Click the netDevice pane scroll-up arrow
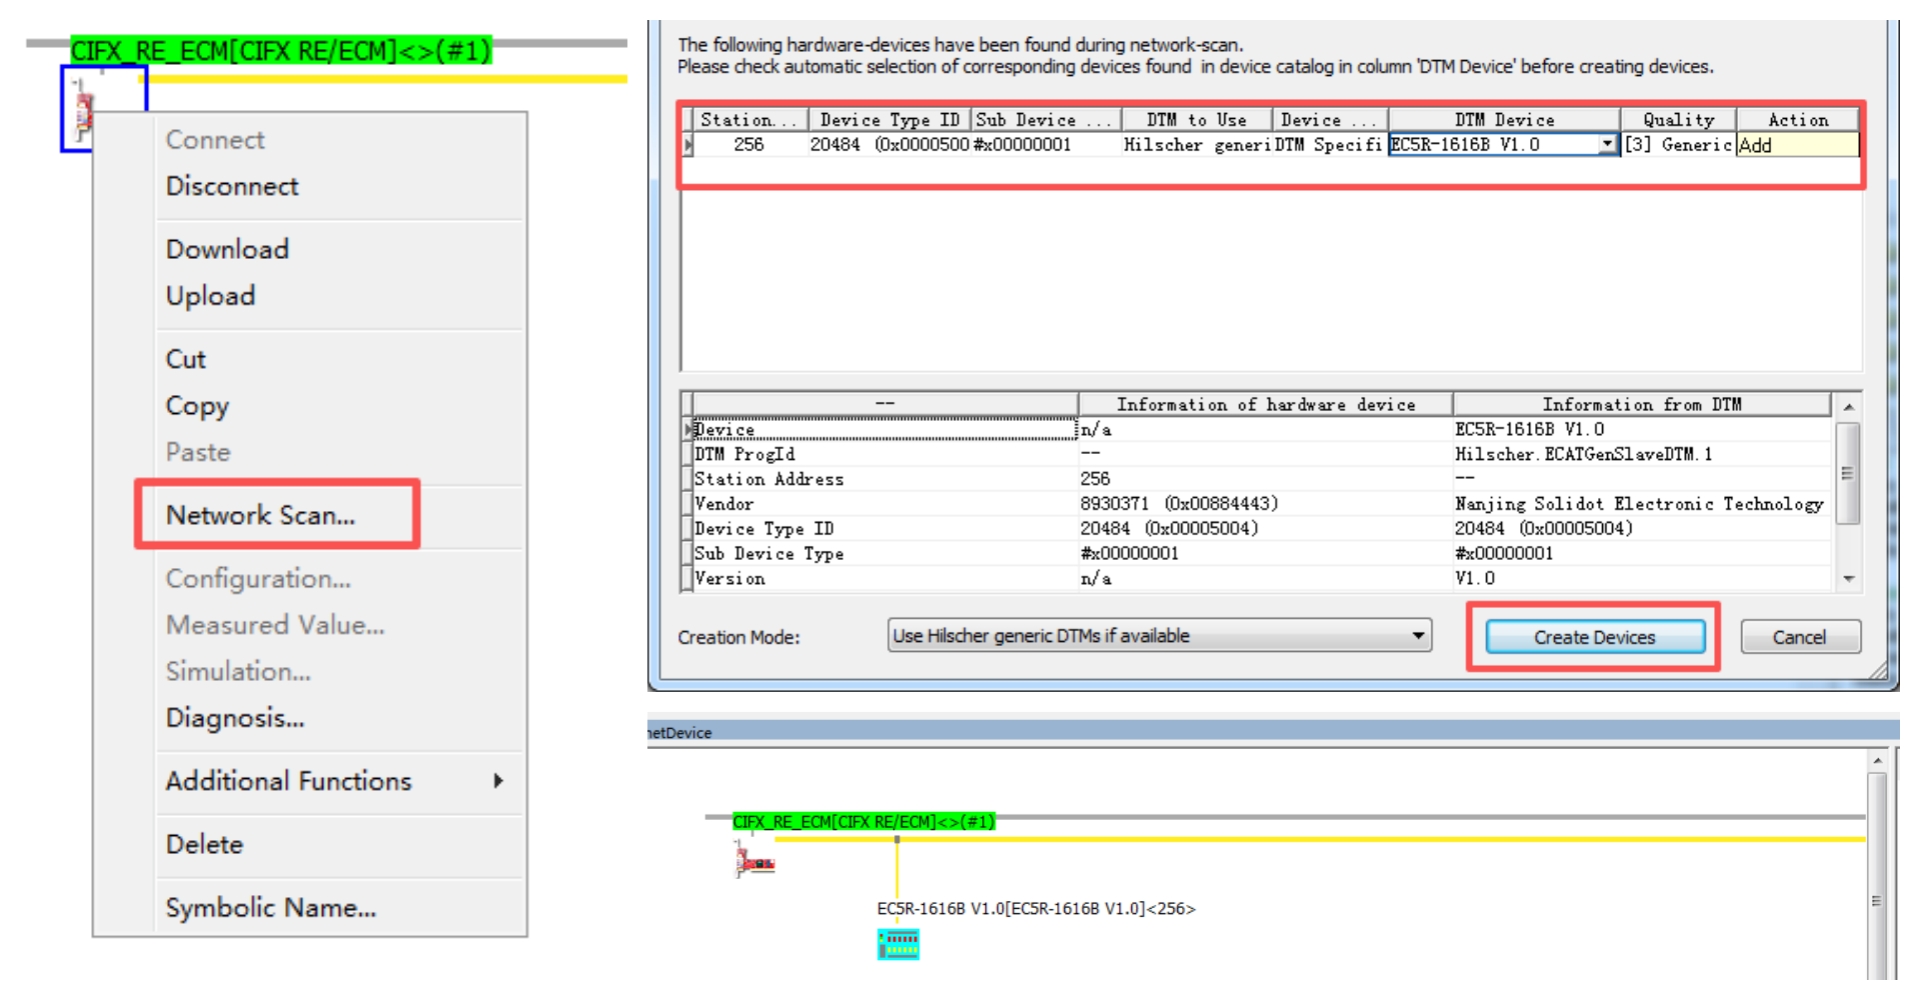This screenshot has width=1920, height=1000. [x=1877, y=761]
